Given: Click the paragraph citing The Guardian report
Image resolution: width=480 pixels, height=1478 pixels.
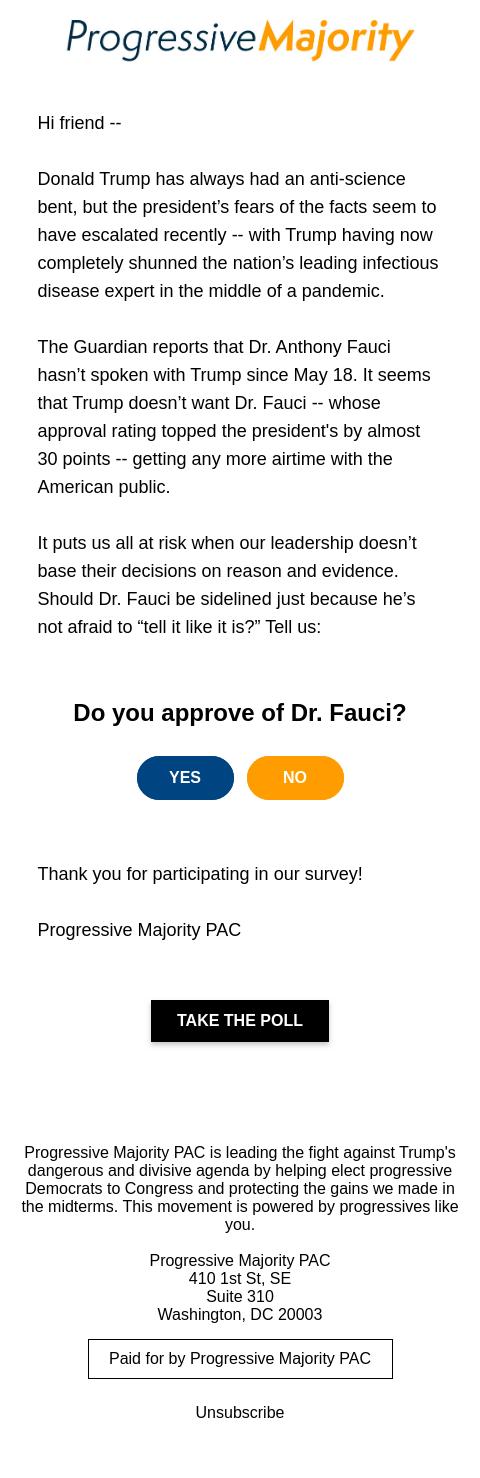Looking at the screenshot, I should pyautogui.click(x=235, y=417).
